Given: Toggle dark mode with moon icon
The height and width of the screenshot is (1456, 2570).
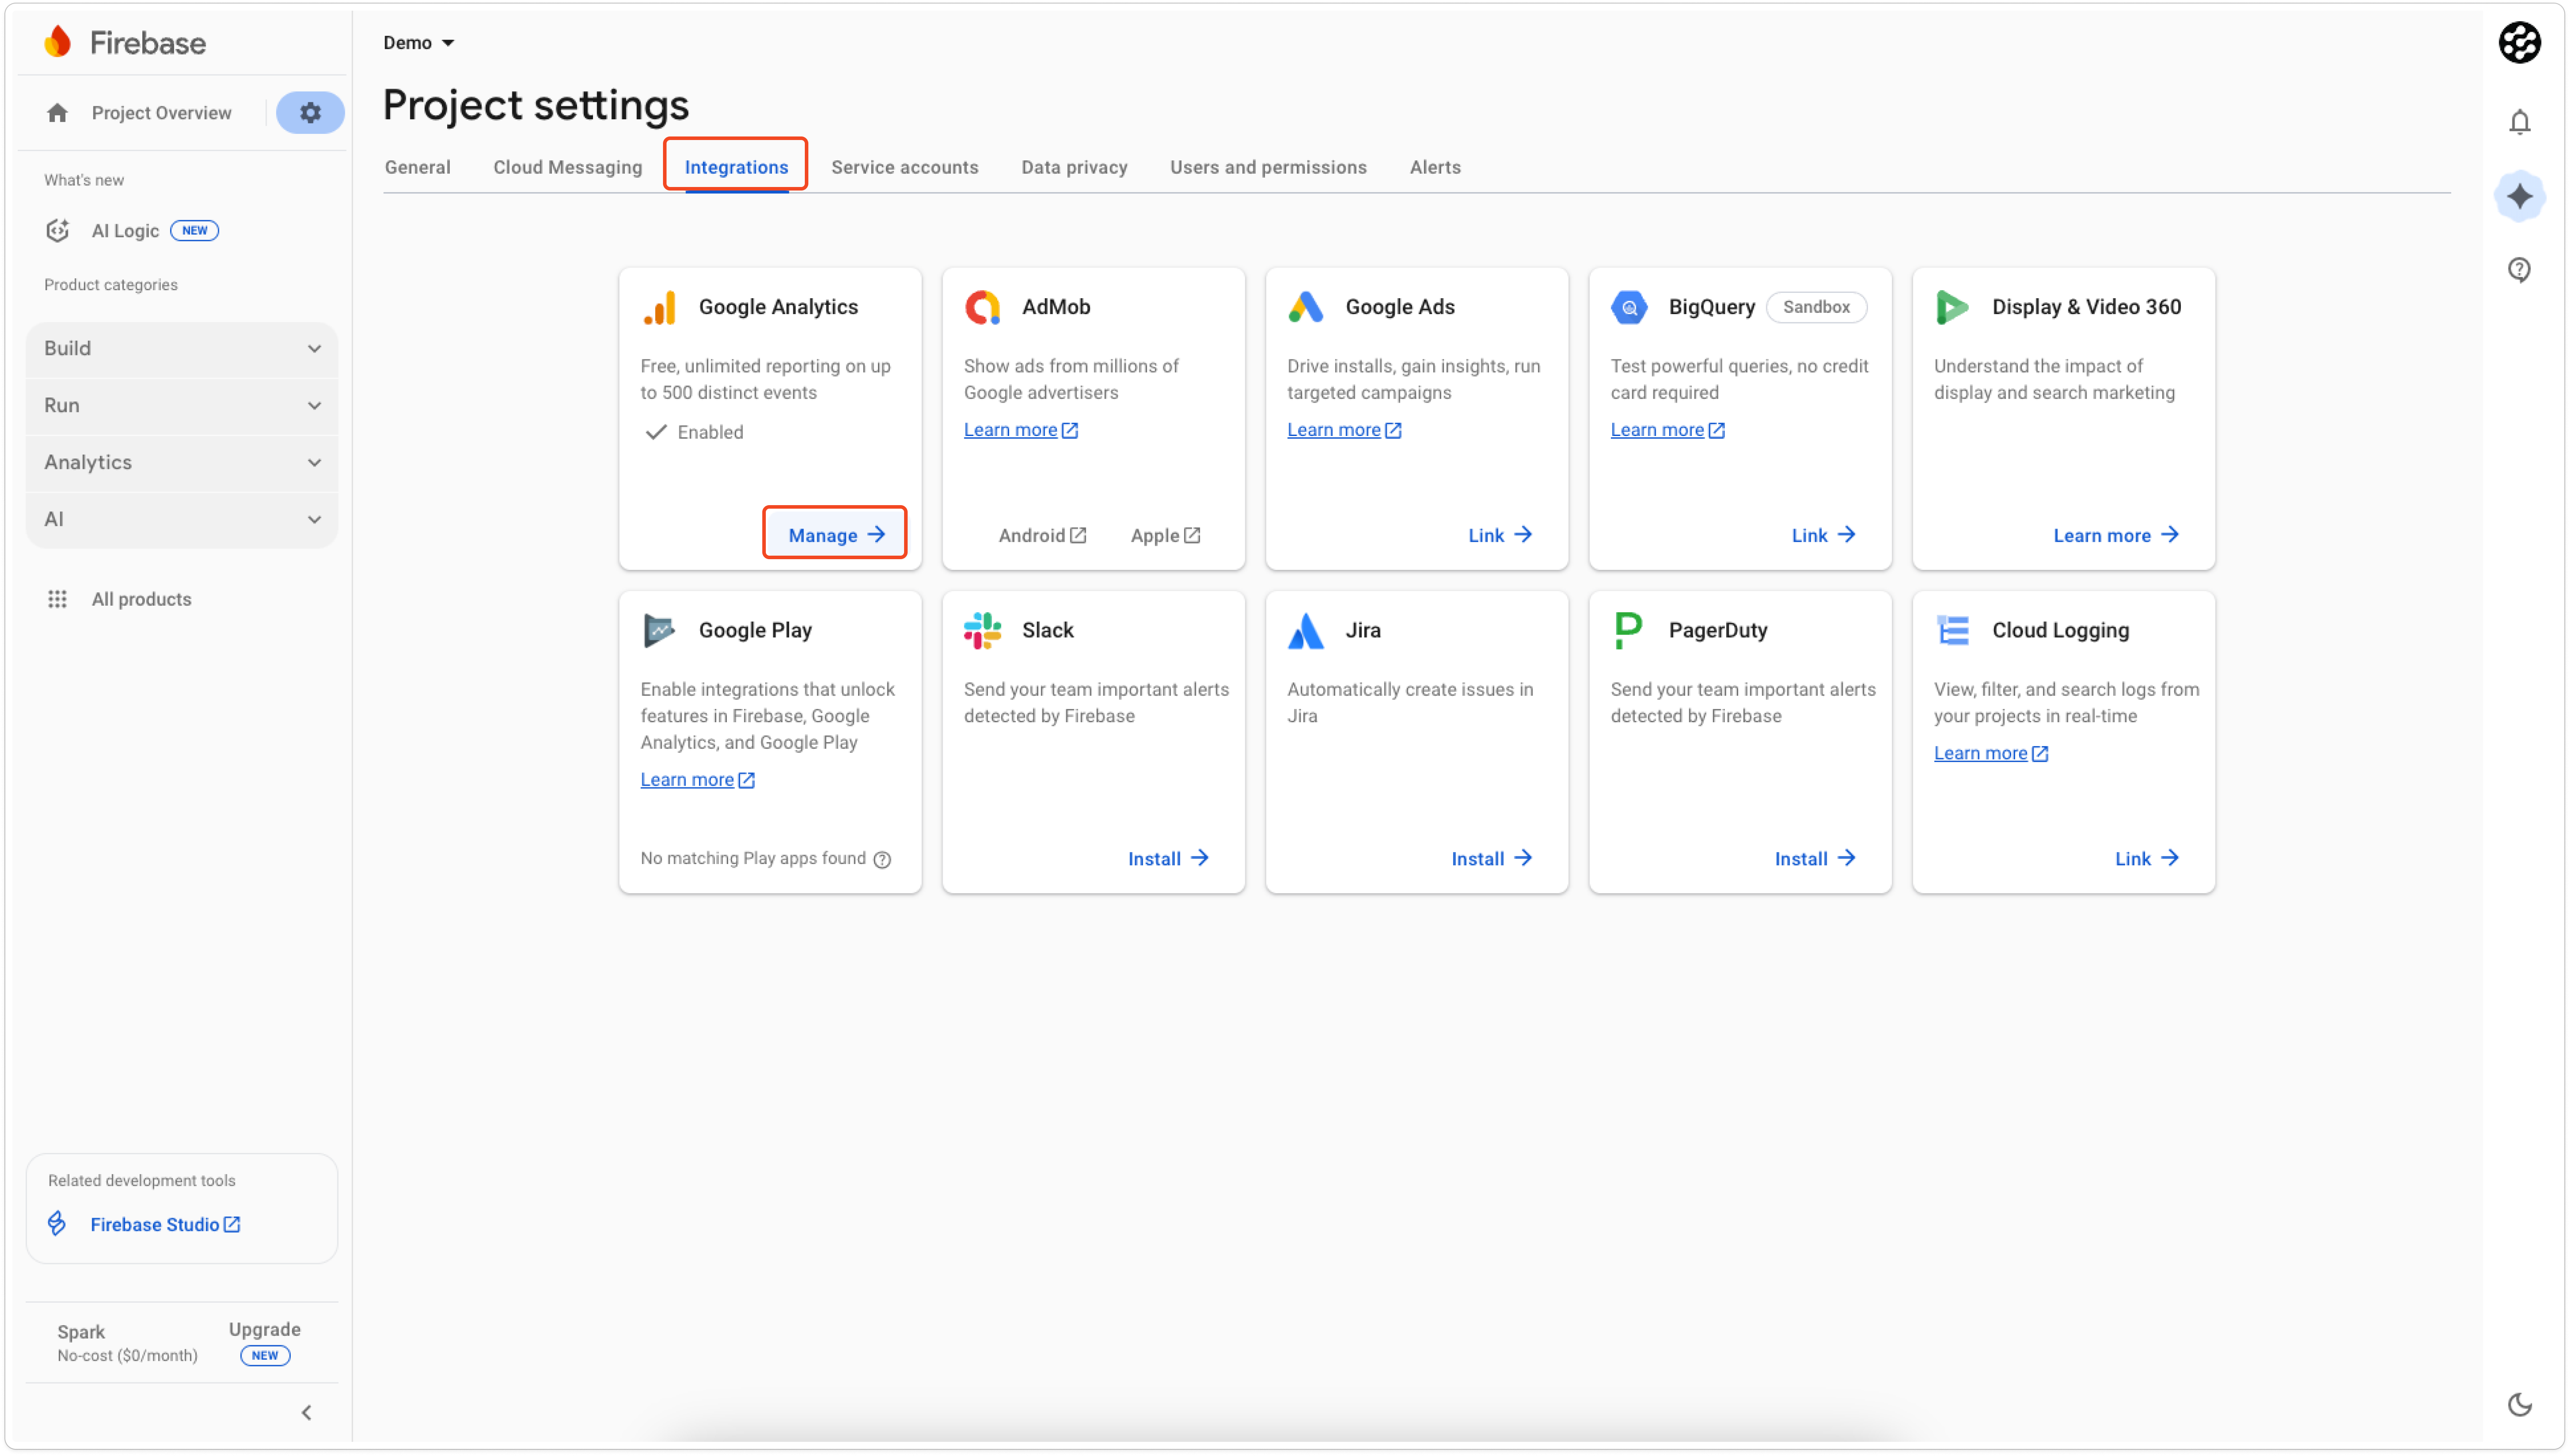Looking at the screenshot, I should click(x=2519, y=1404).
